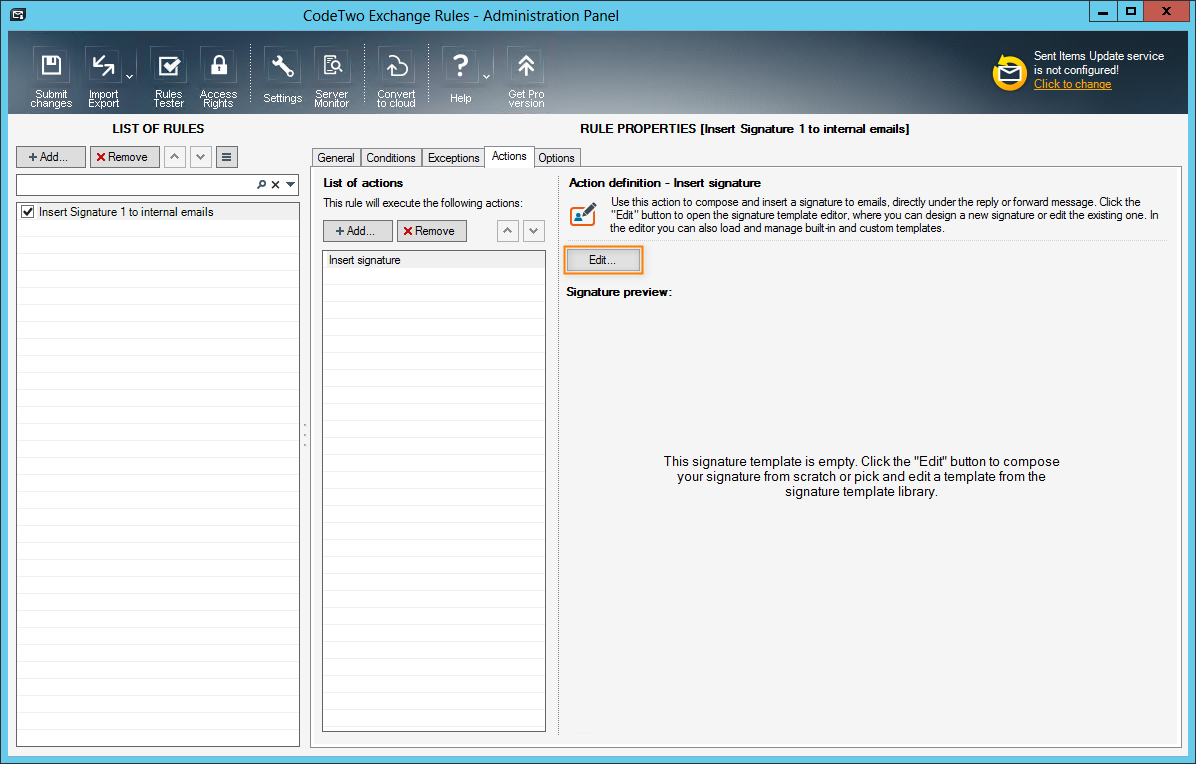1196x764 pixels.
Task: Clear the rules search filter
Action: coord(276,185)
